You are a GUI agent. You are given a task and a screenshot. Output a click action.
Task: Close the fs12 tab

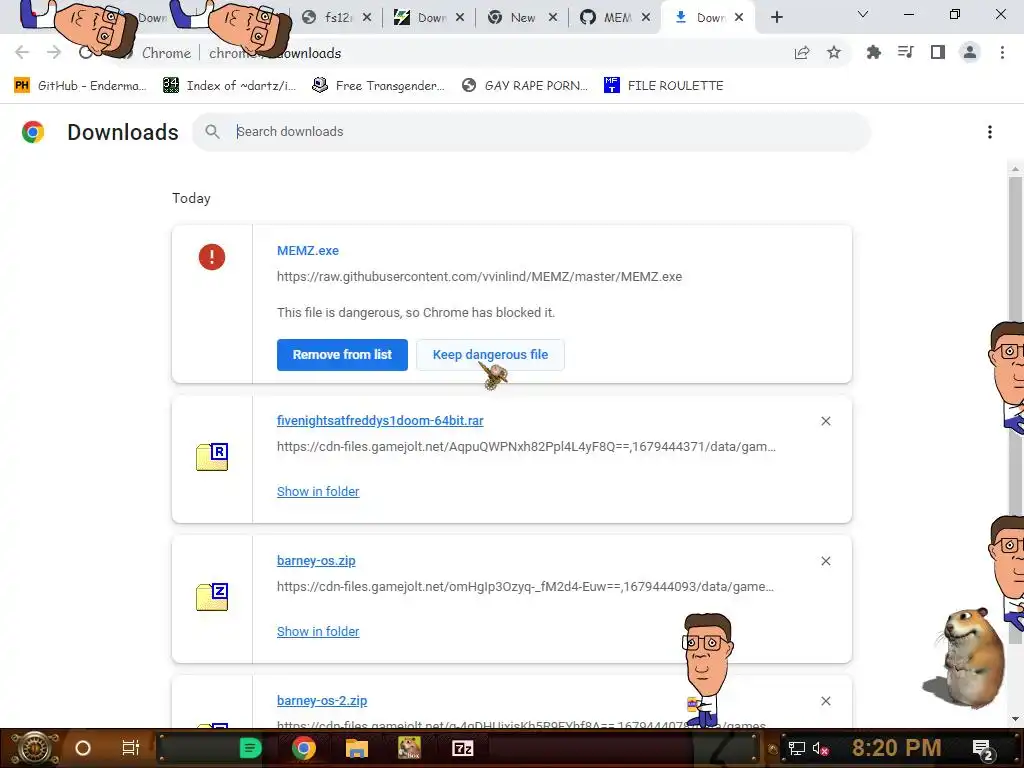pos(367,18)
